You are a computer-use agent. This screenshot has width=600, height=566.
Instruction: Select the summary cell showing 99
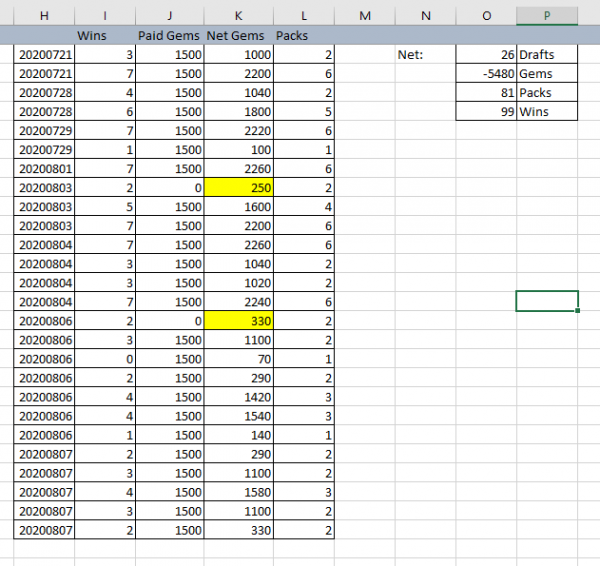486,111
